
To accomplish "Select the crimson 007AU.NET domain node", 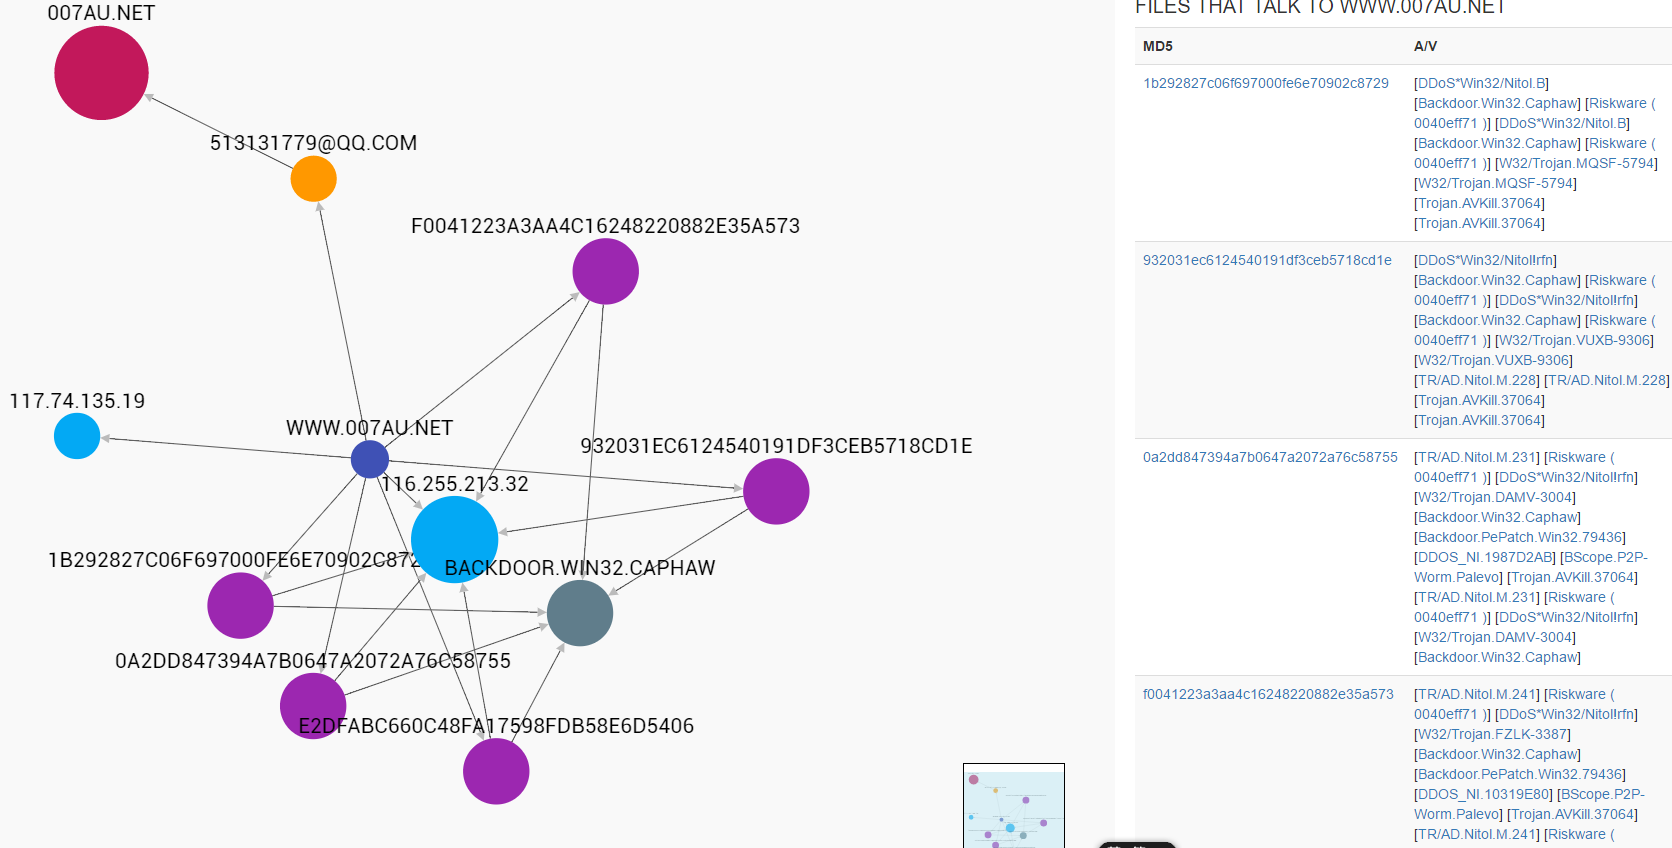I will 101,73.
